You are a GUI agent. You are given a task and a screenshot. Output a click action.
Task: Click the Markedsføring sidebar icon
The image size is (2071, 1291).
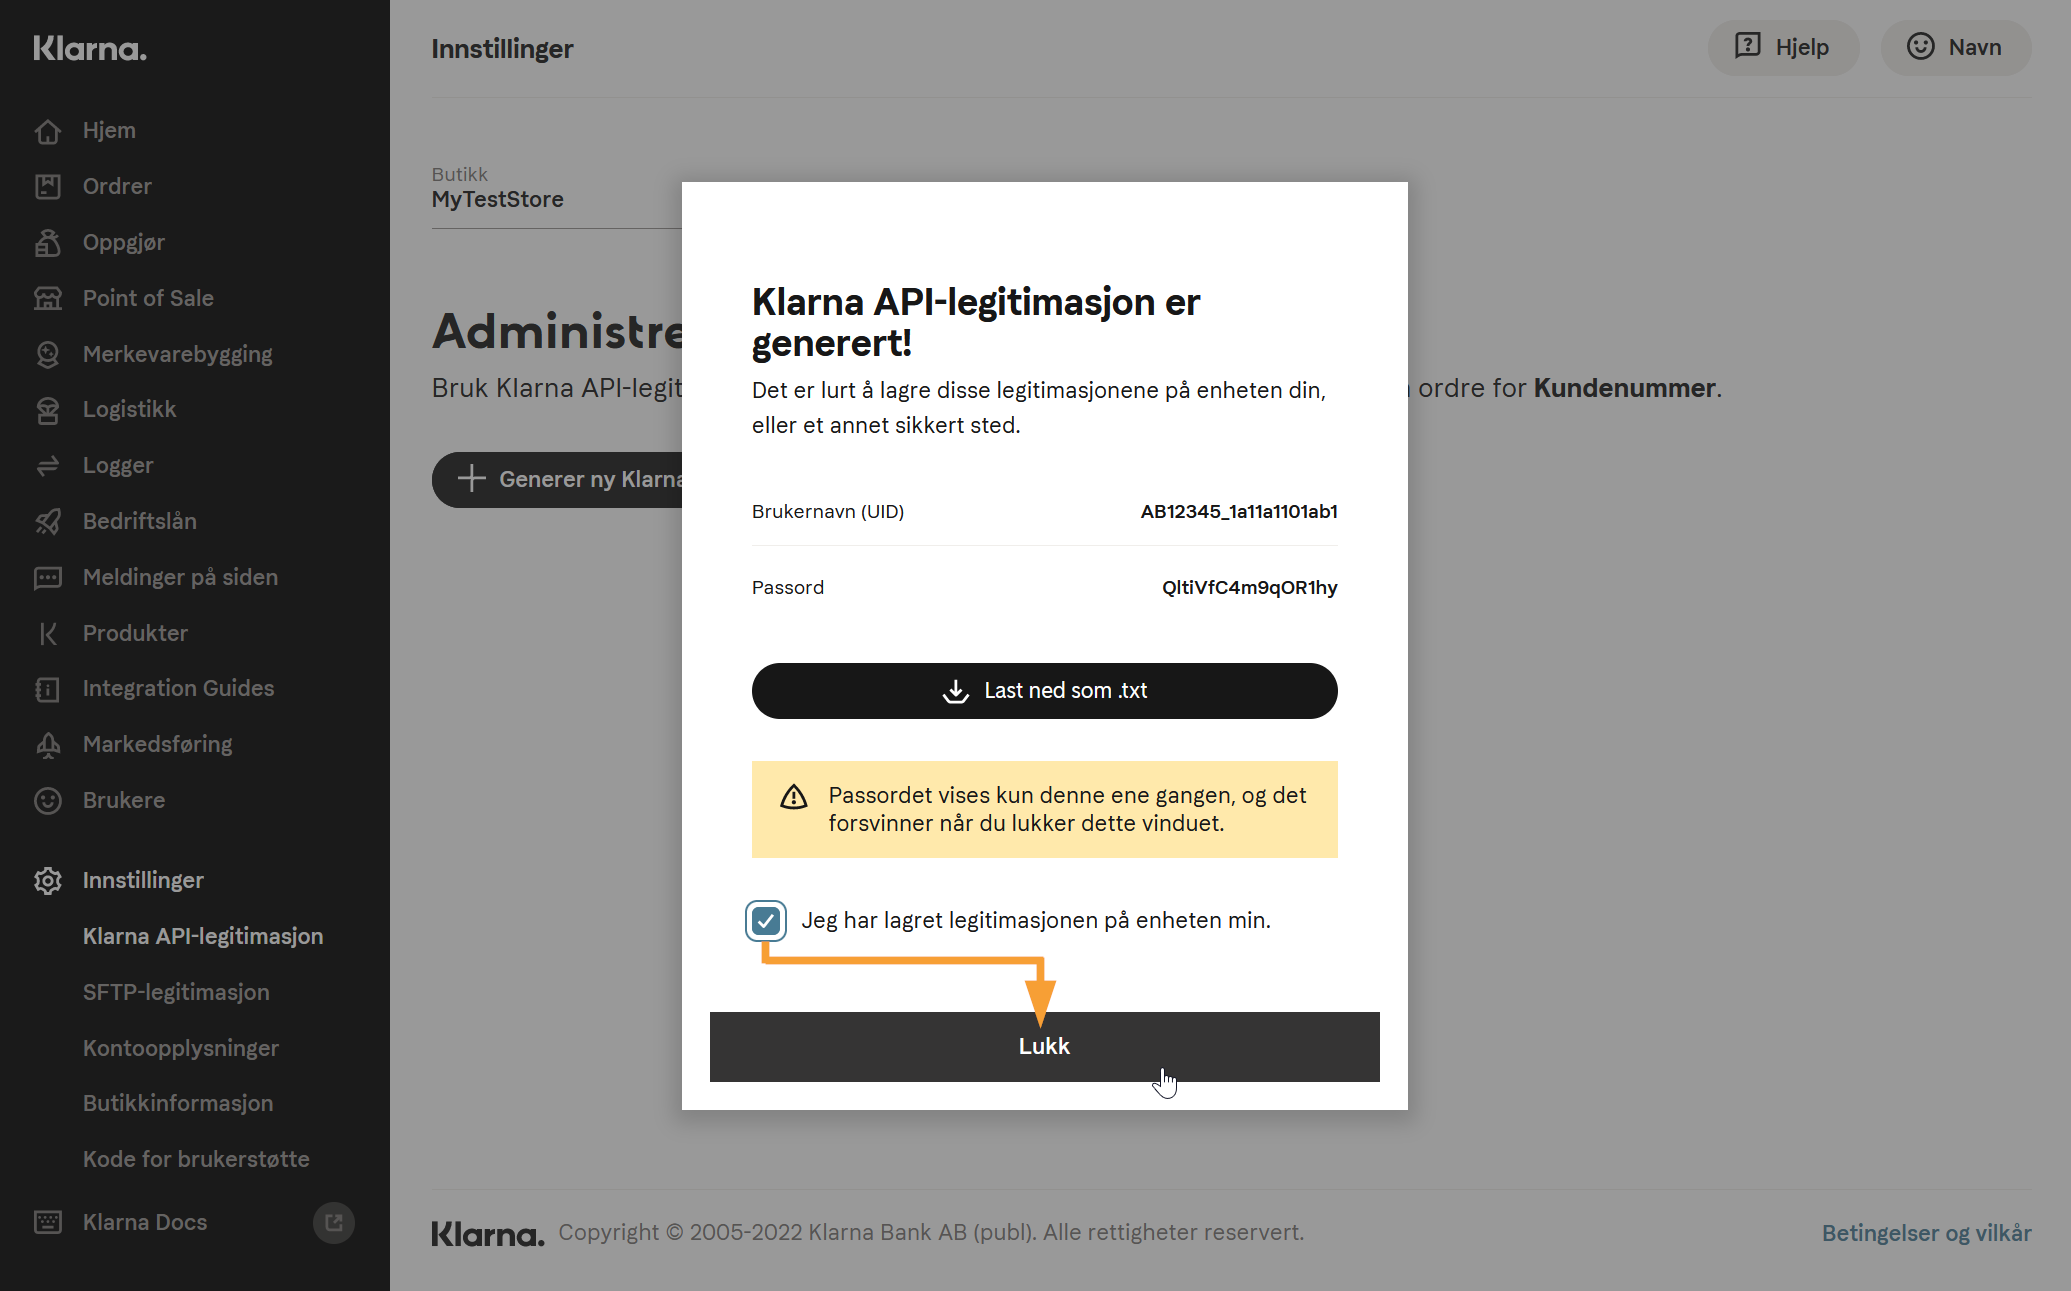click(x=48, y=745)
